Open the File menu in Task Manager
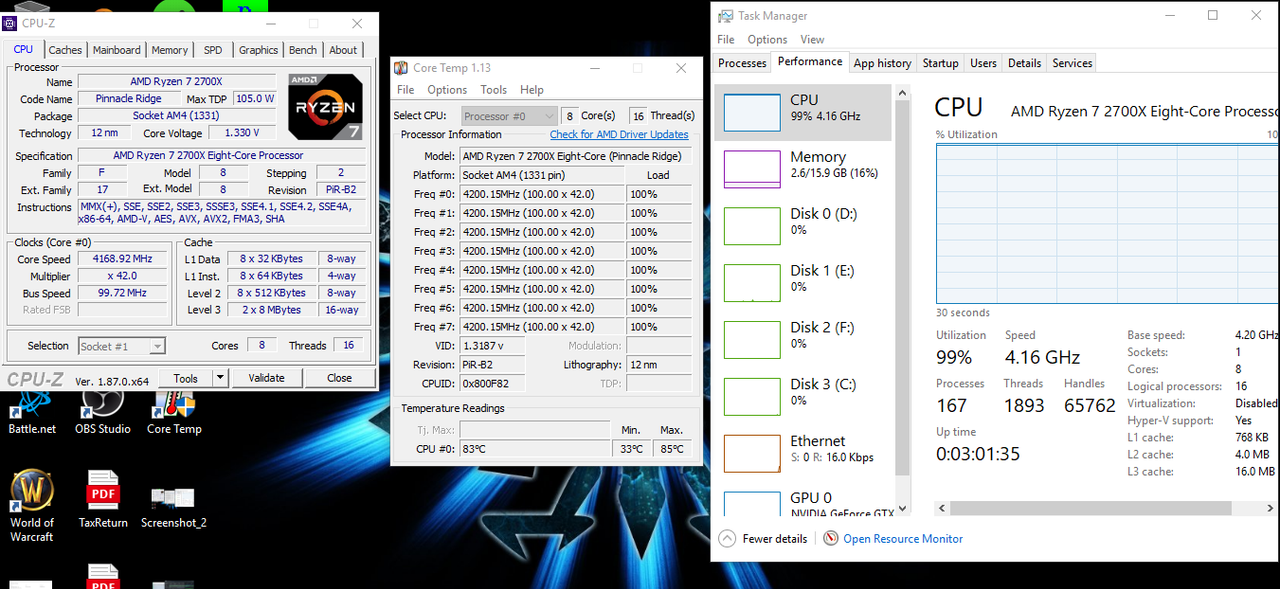Image resolution: width=1280 pixels, height=589 pixels. point(726,40)
